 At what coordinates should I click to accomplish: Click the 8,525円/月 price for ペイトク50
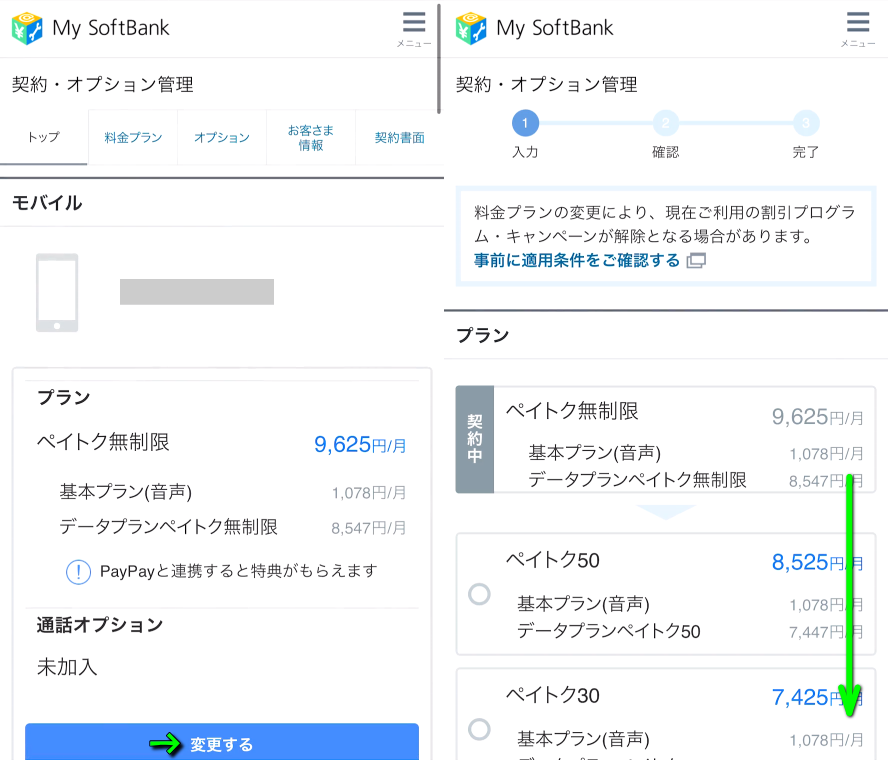[817, 562]
